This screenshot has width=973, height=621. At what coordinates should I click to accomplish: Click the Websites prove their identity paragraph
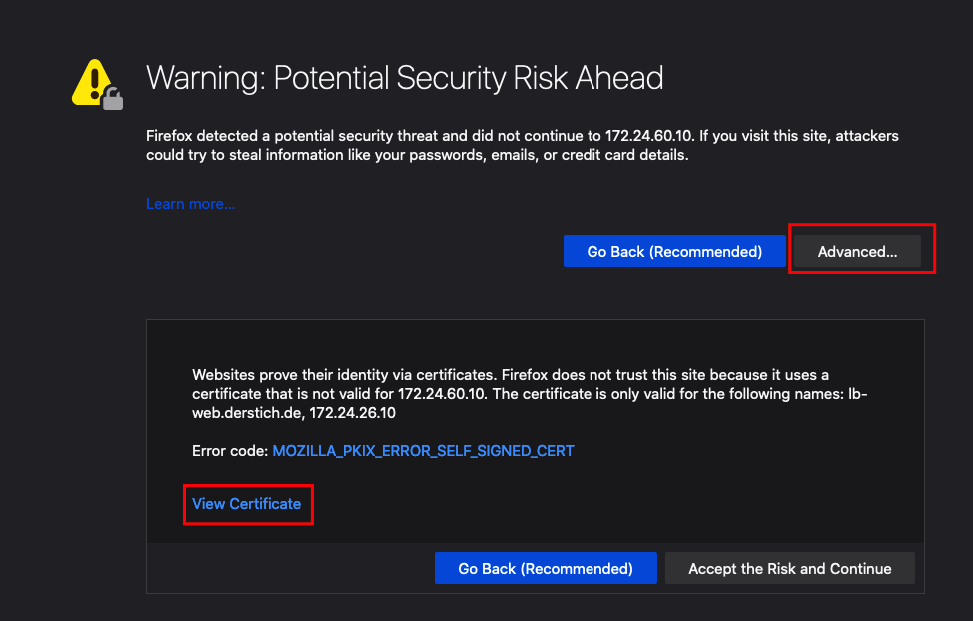click(x=529, y=394)
